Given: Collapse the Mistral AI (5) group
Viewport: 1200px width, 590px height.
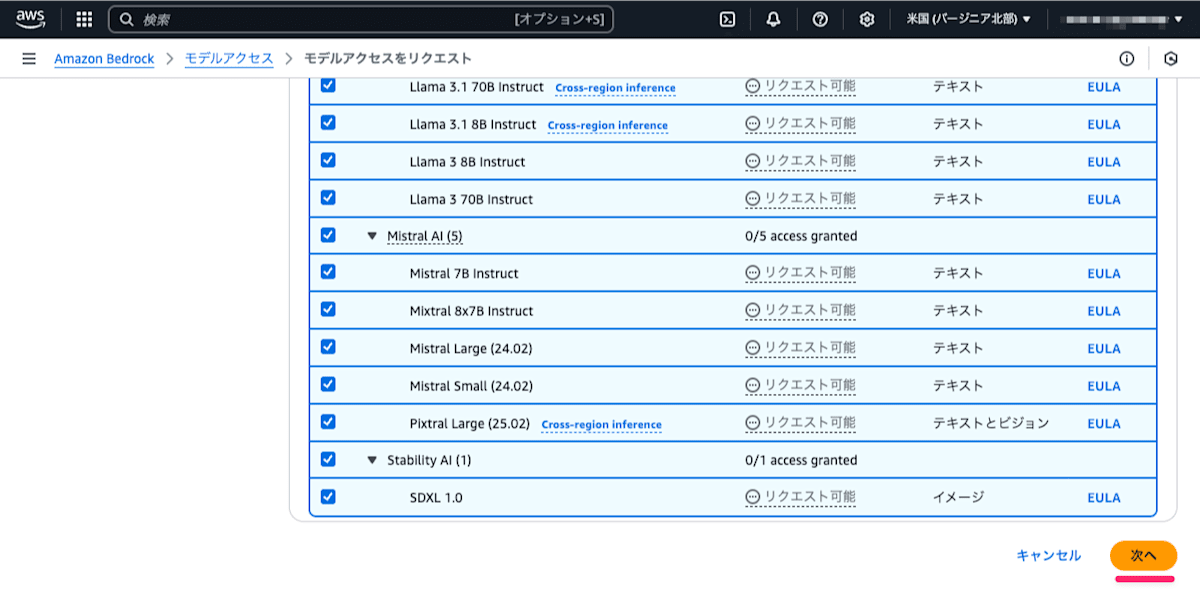Looking at the screenshot, I should point(372,237).
